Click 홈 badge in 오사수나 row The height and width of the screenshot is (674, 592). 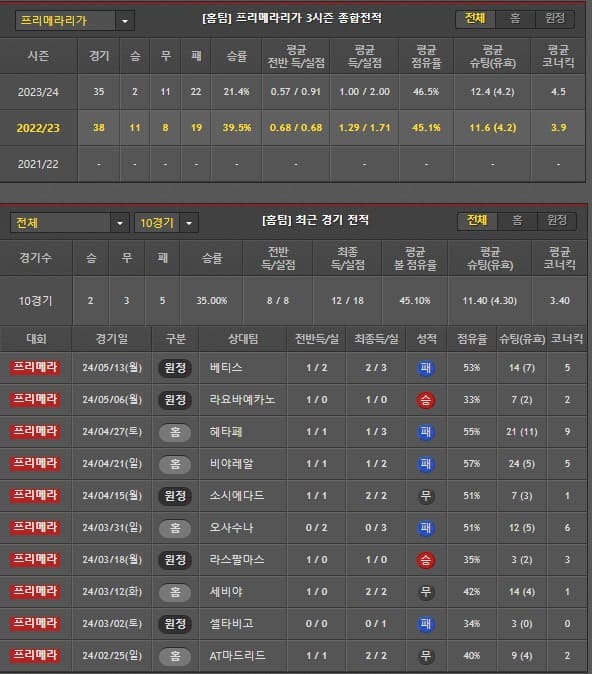point(175,528)
